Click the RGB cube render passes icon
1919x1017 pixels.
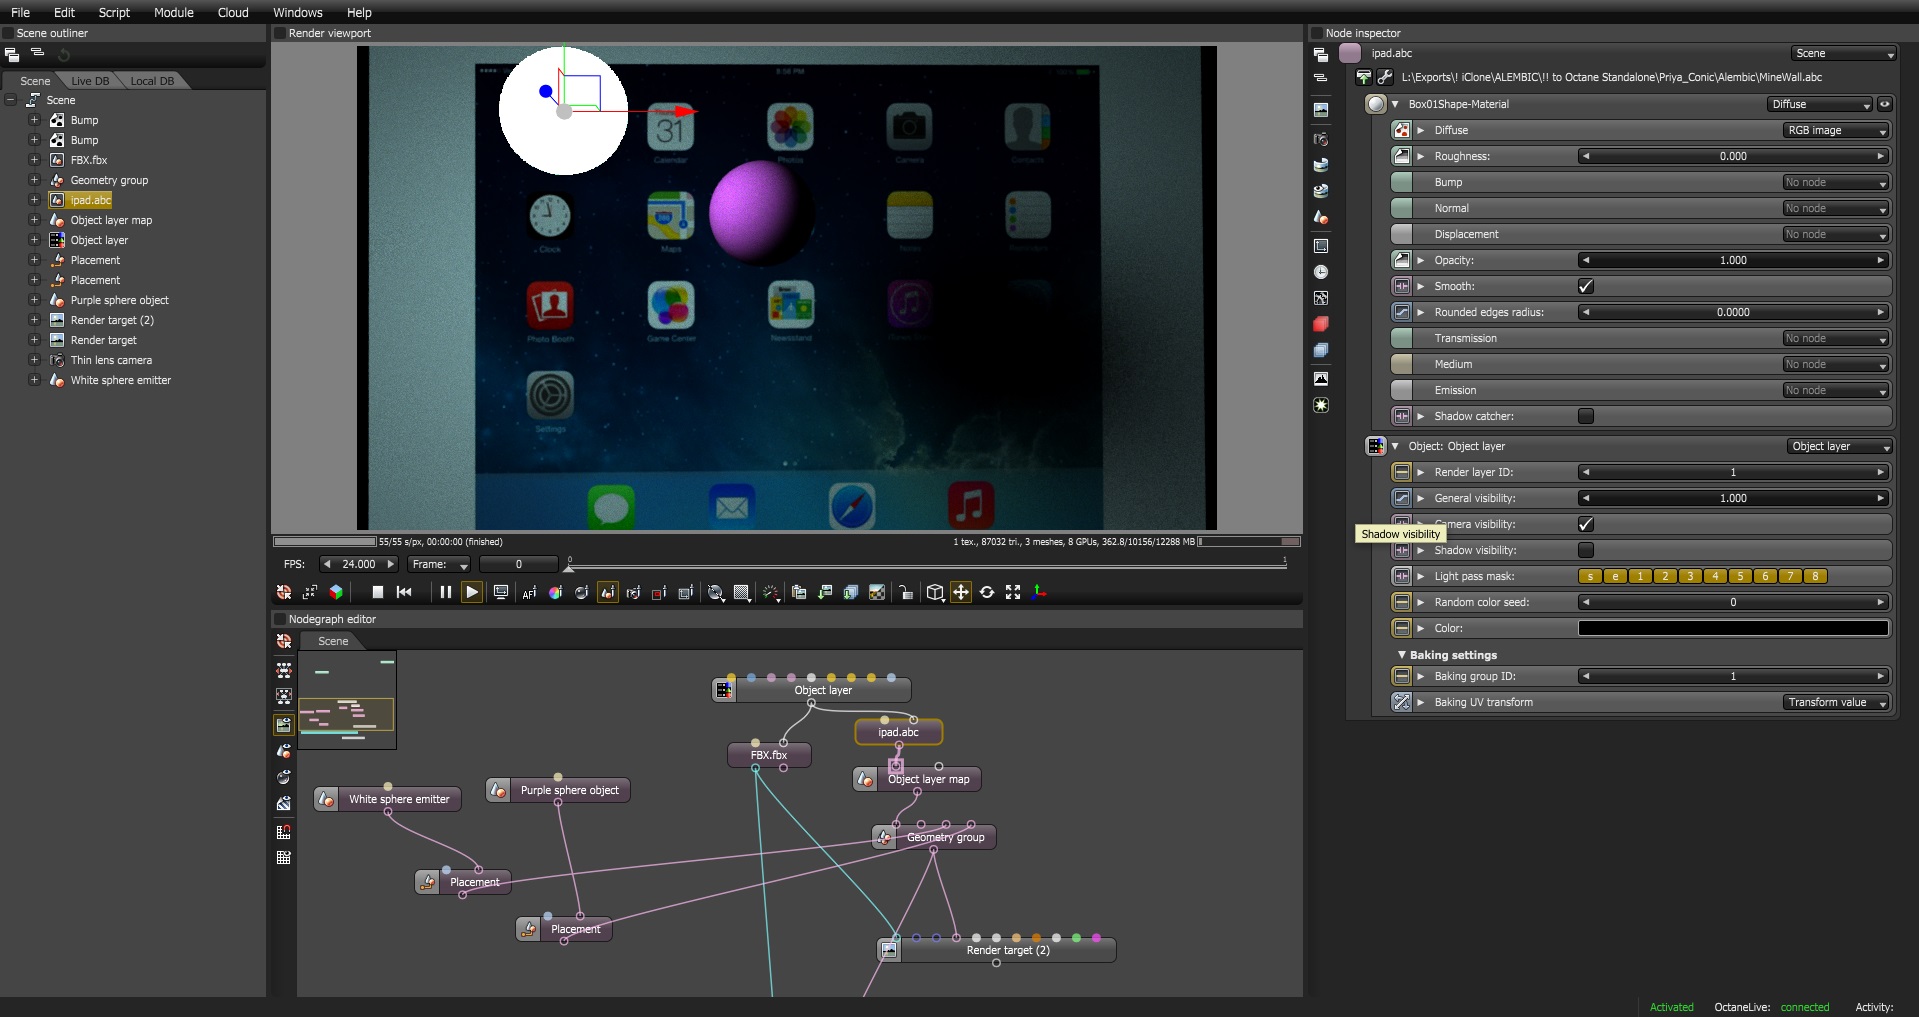tap(336, 592)
